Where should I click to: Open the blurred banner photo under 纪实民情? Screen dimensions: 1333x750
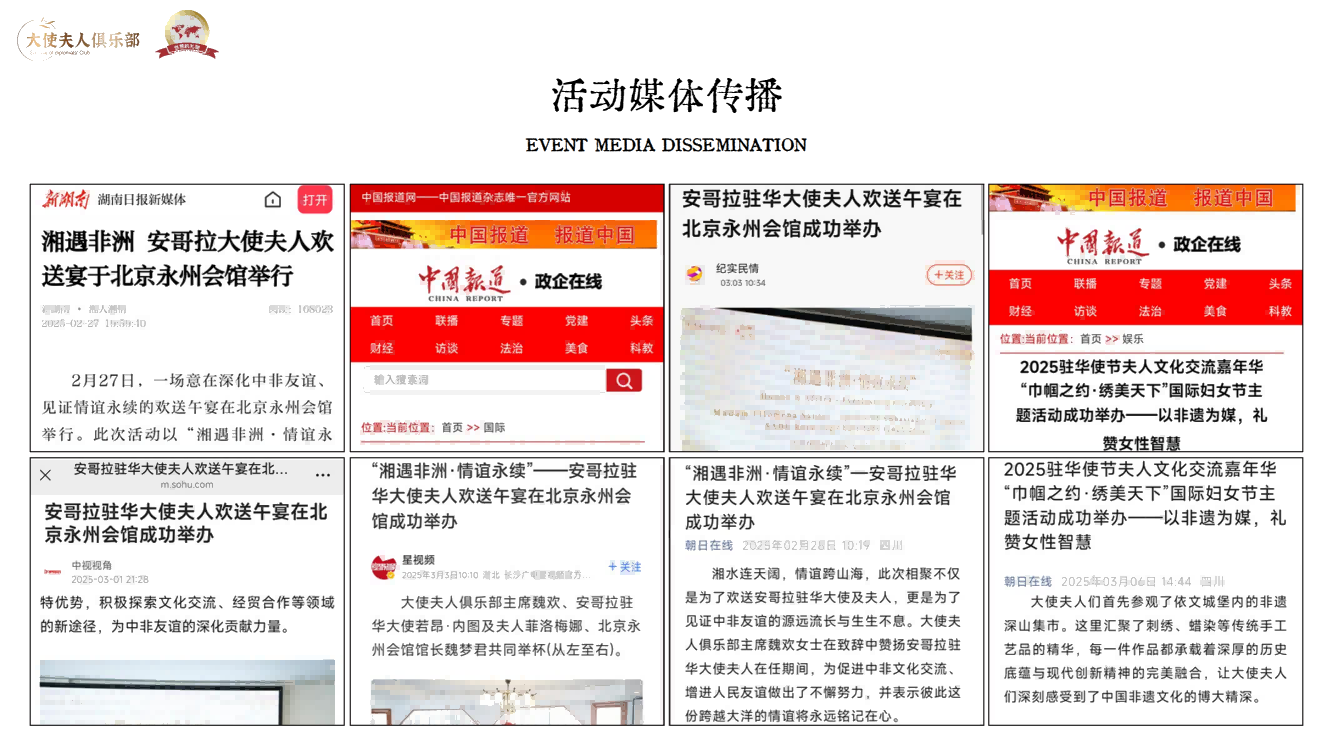point(826,378)
